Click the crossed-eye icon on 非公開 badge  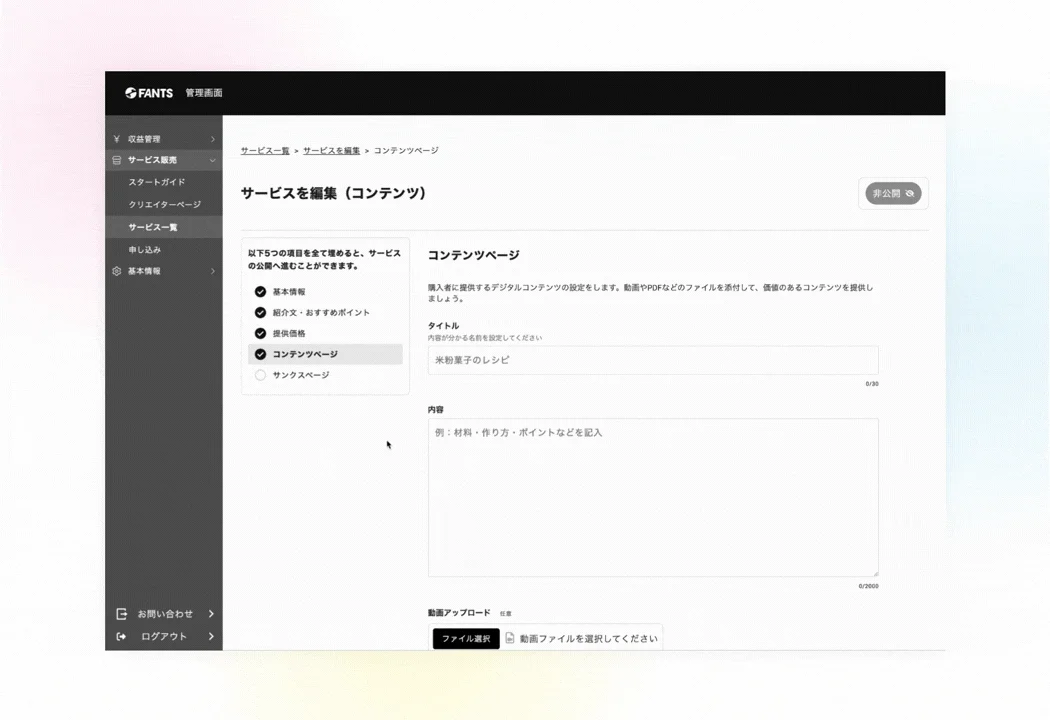coord(909,193)
